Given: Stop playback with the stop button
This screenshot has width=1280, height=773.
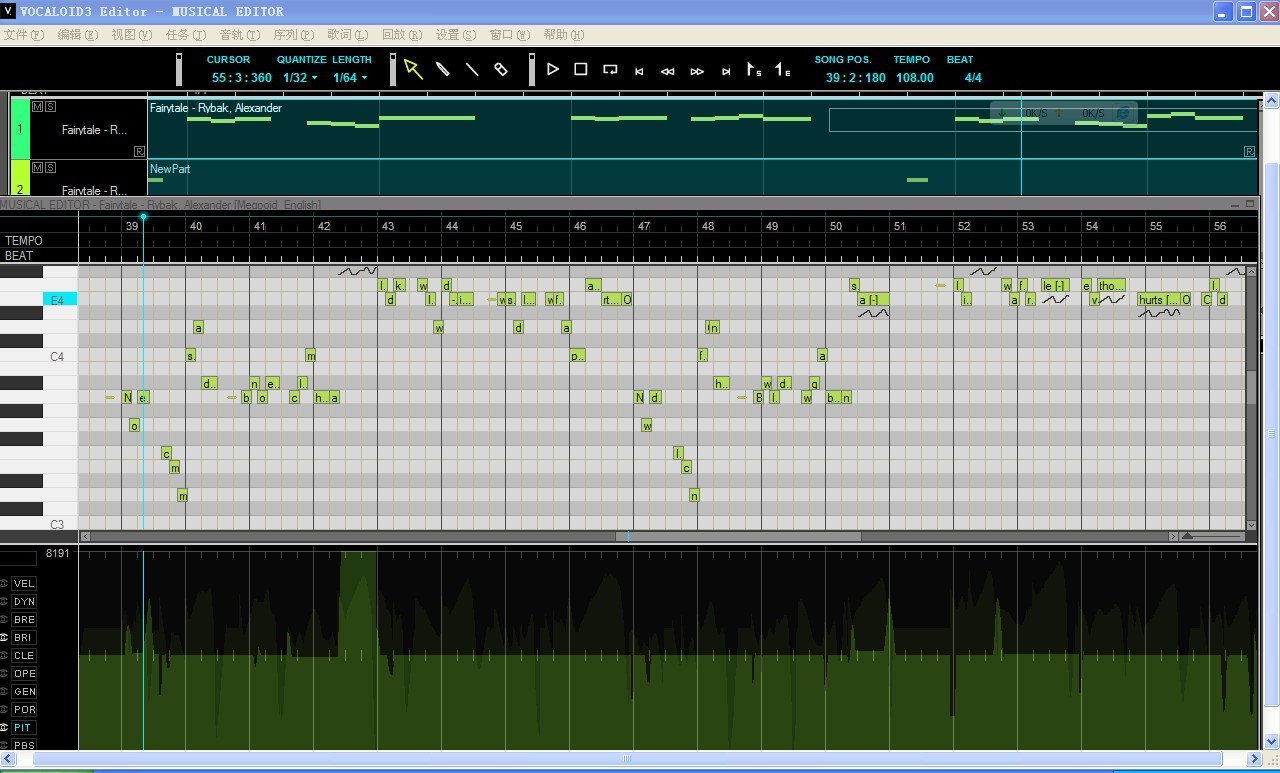Looking at the screenshot, I should point(581,70).
